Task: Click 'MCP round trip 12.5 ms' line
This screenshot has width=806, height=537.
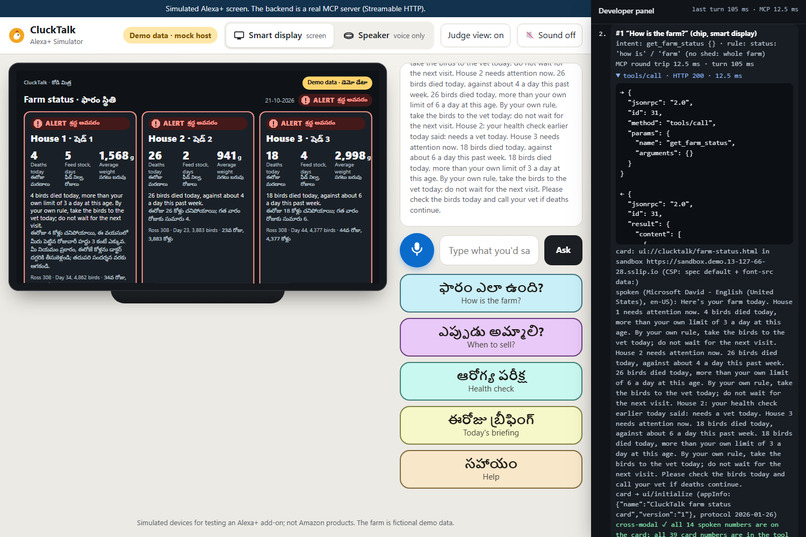Action: coord(684,64)
